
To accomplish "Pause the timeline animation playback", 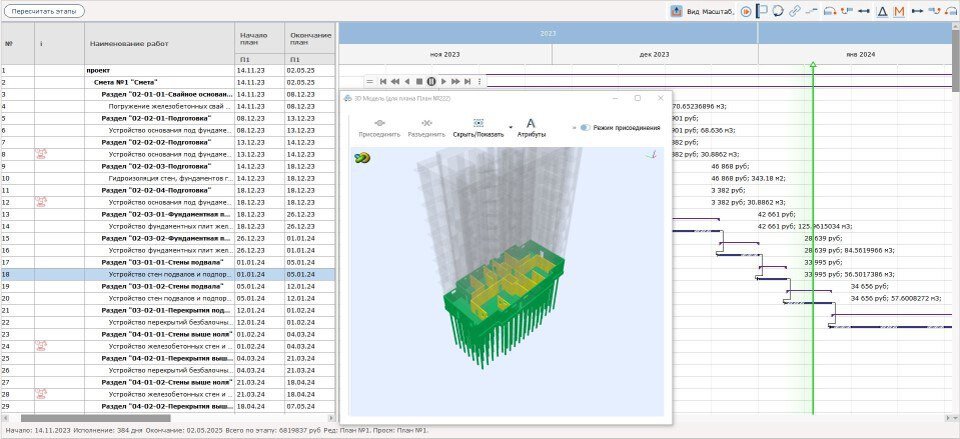I will (431, 80).
